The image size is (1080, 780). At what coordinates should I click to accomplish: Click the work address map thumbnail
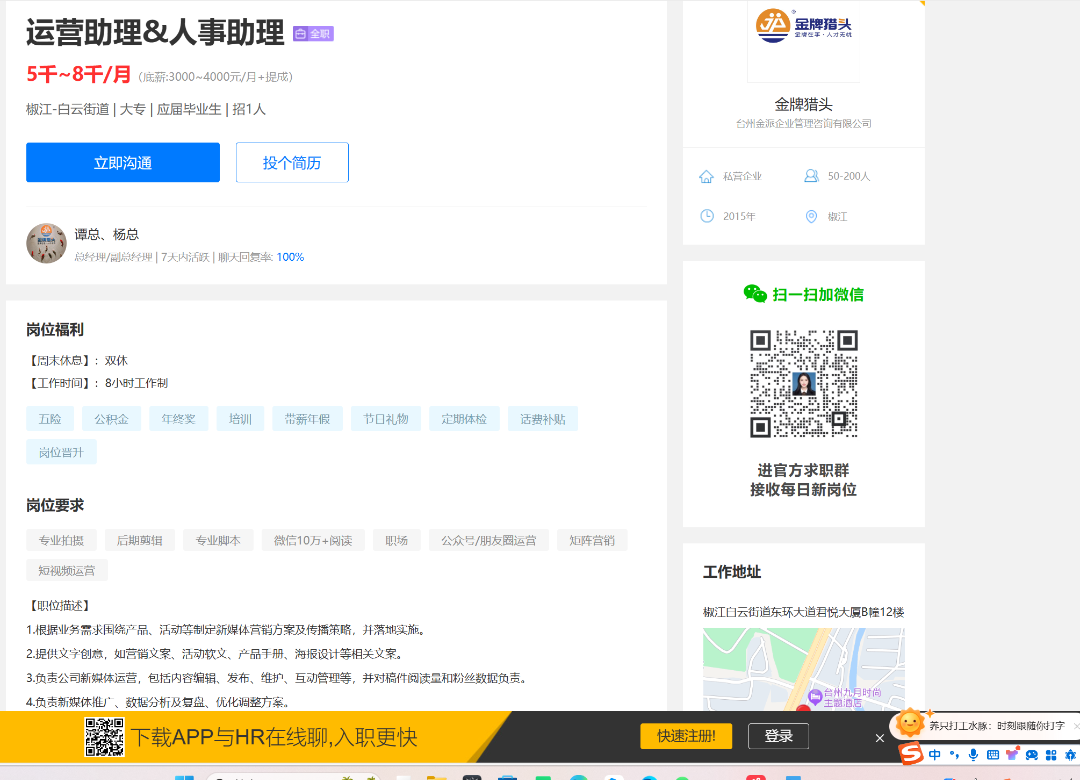[x=803, y=669]
